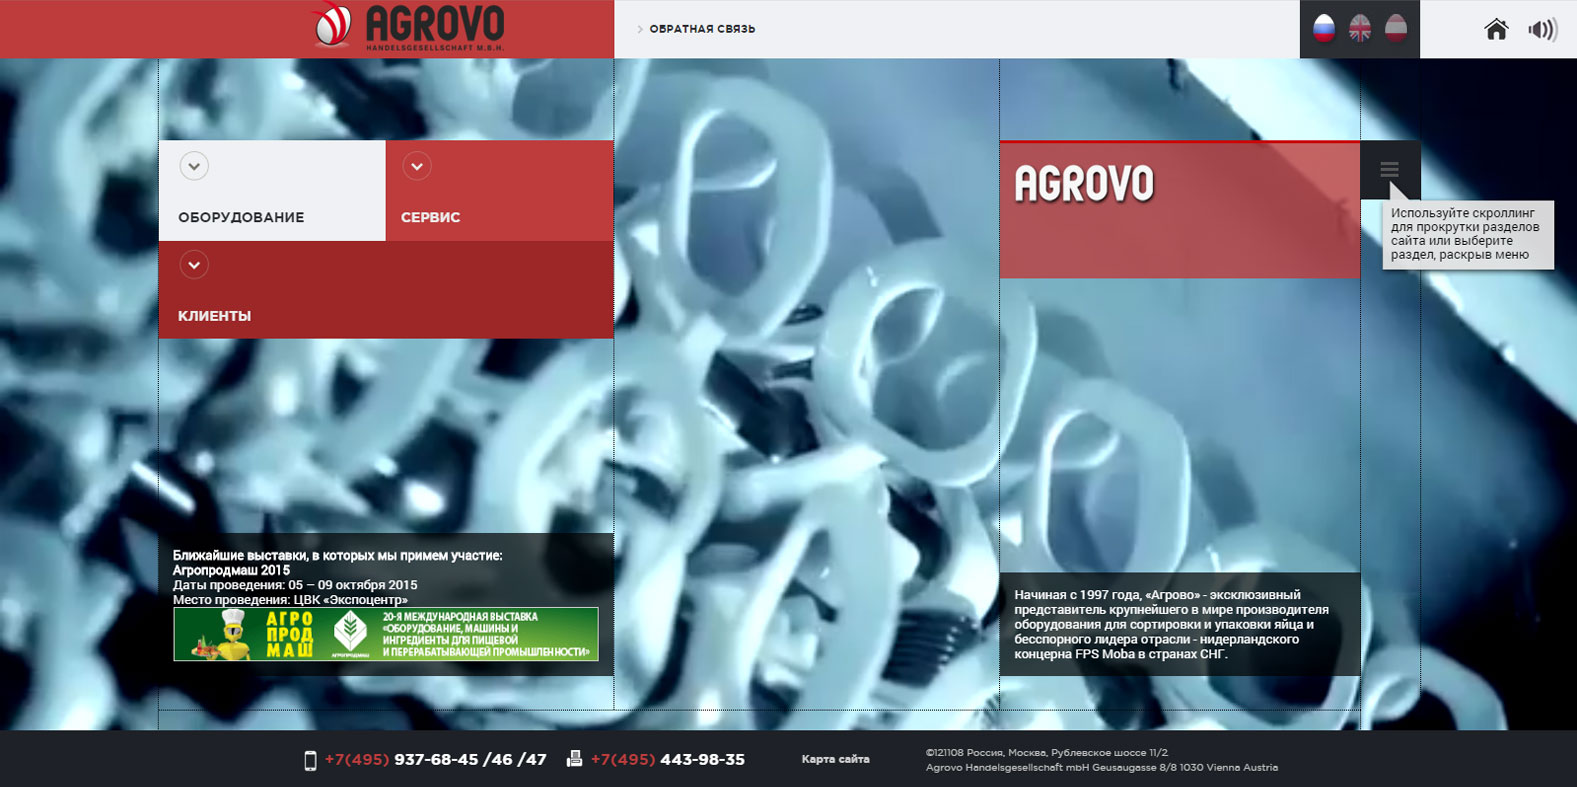Viewport: 1577px width, 787px height.
Task: Click the Москва, Рублевское шоссе address
Action: 1046,753
